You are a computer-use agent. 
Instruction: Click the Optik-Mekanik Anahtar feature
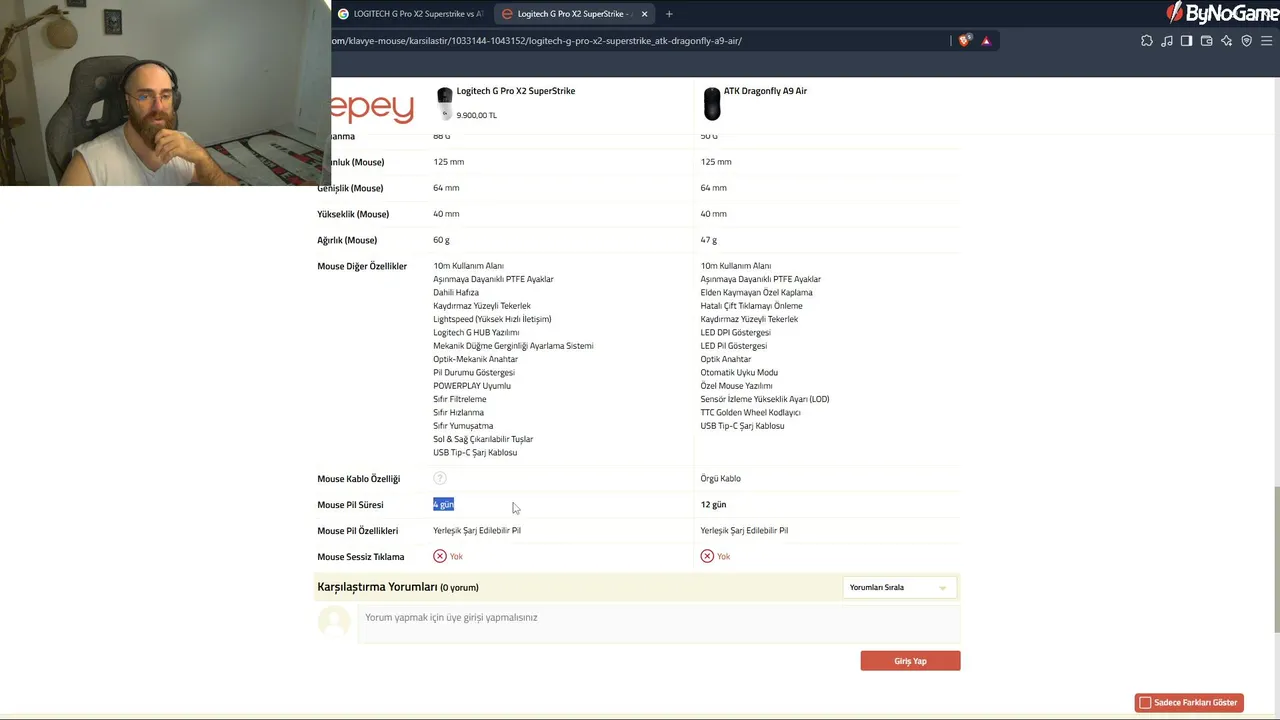pyautogui.click(x=475, y=359)
